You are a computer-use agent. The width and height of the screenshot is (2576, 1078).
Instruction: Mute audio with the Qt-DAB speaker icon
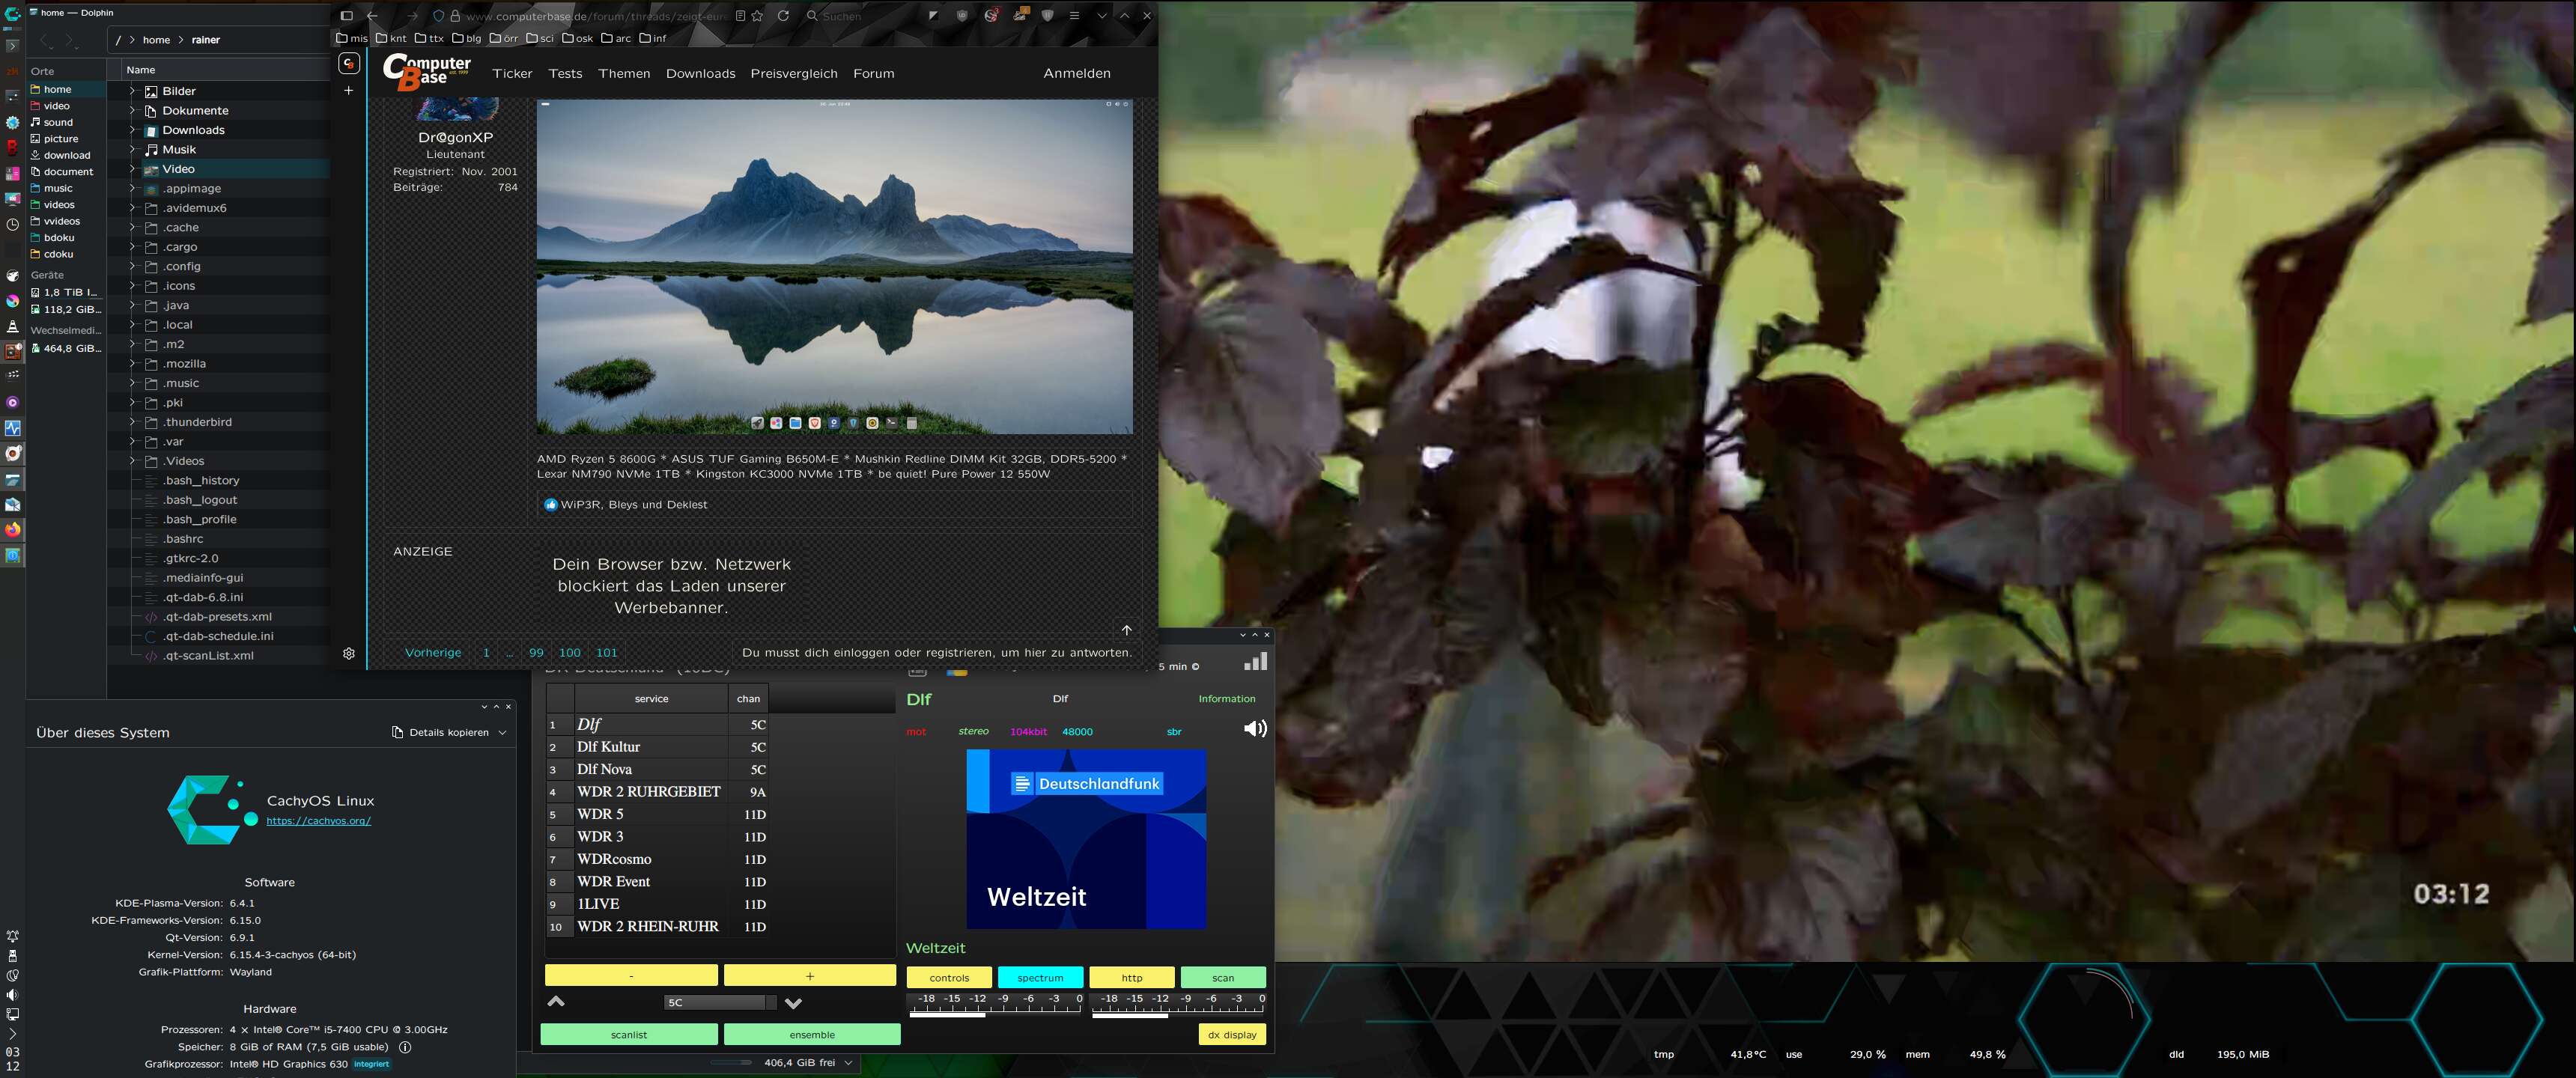pos(1255,729)
